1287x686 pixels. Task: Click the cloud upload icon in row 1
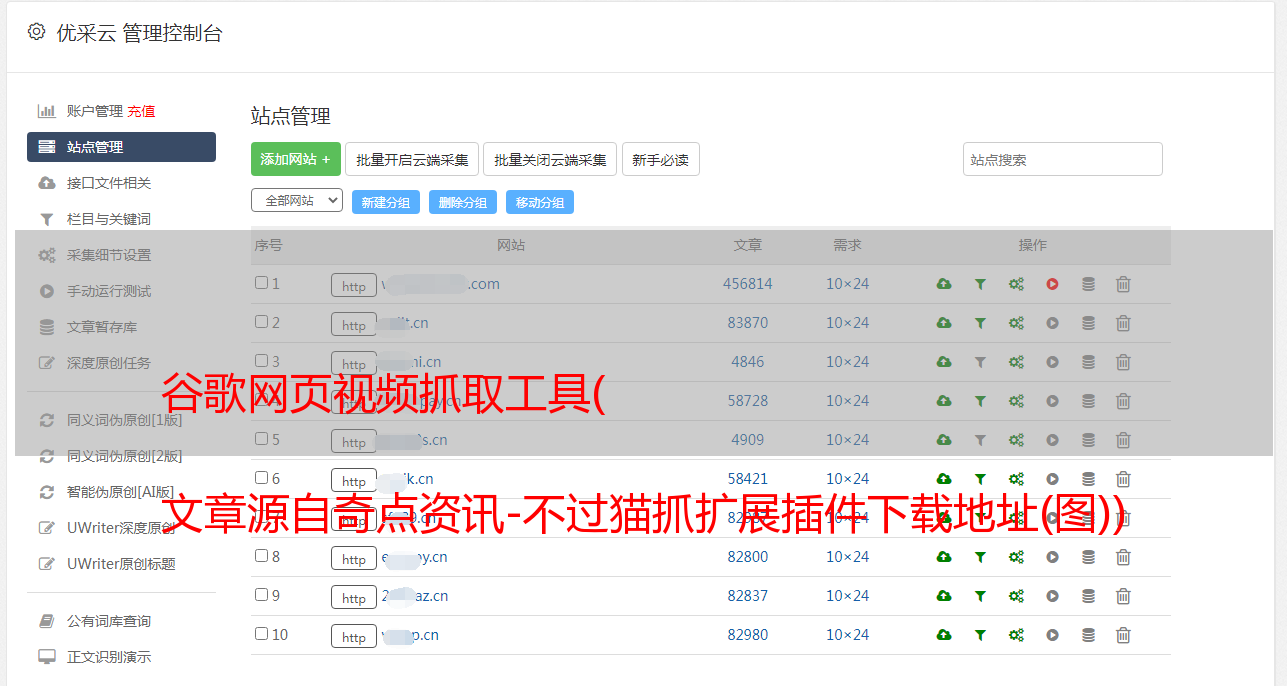pyautogui.click(x=944, y=284)
